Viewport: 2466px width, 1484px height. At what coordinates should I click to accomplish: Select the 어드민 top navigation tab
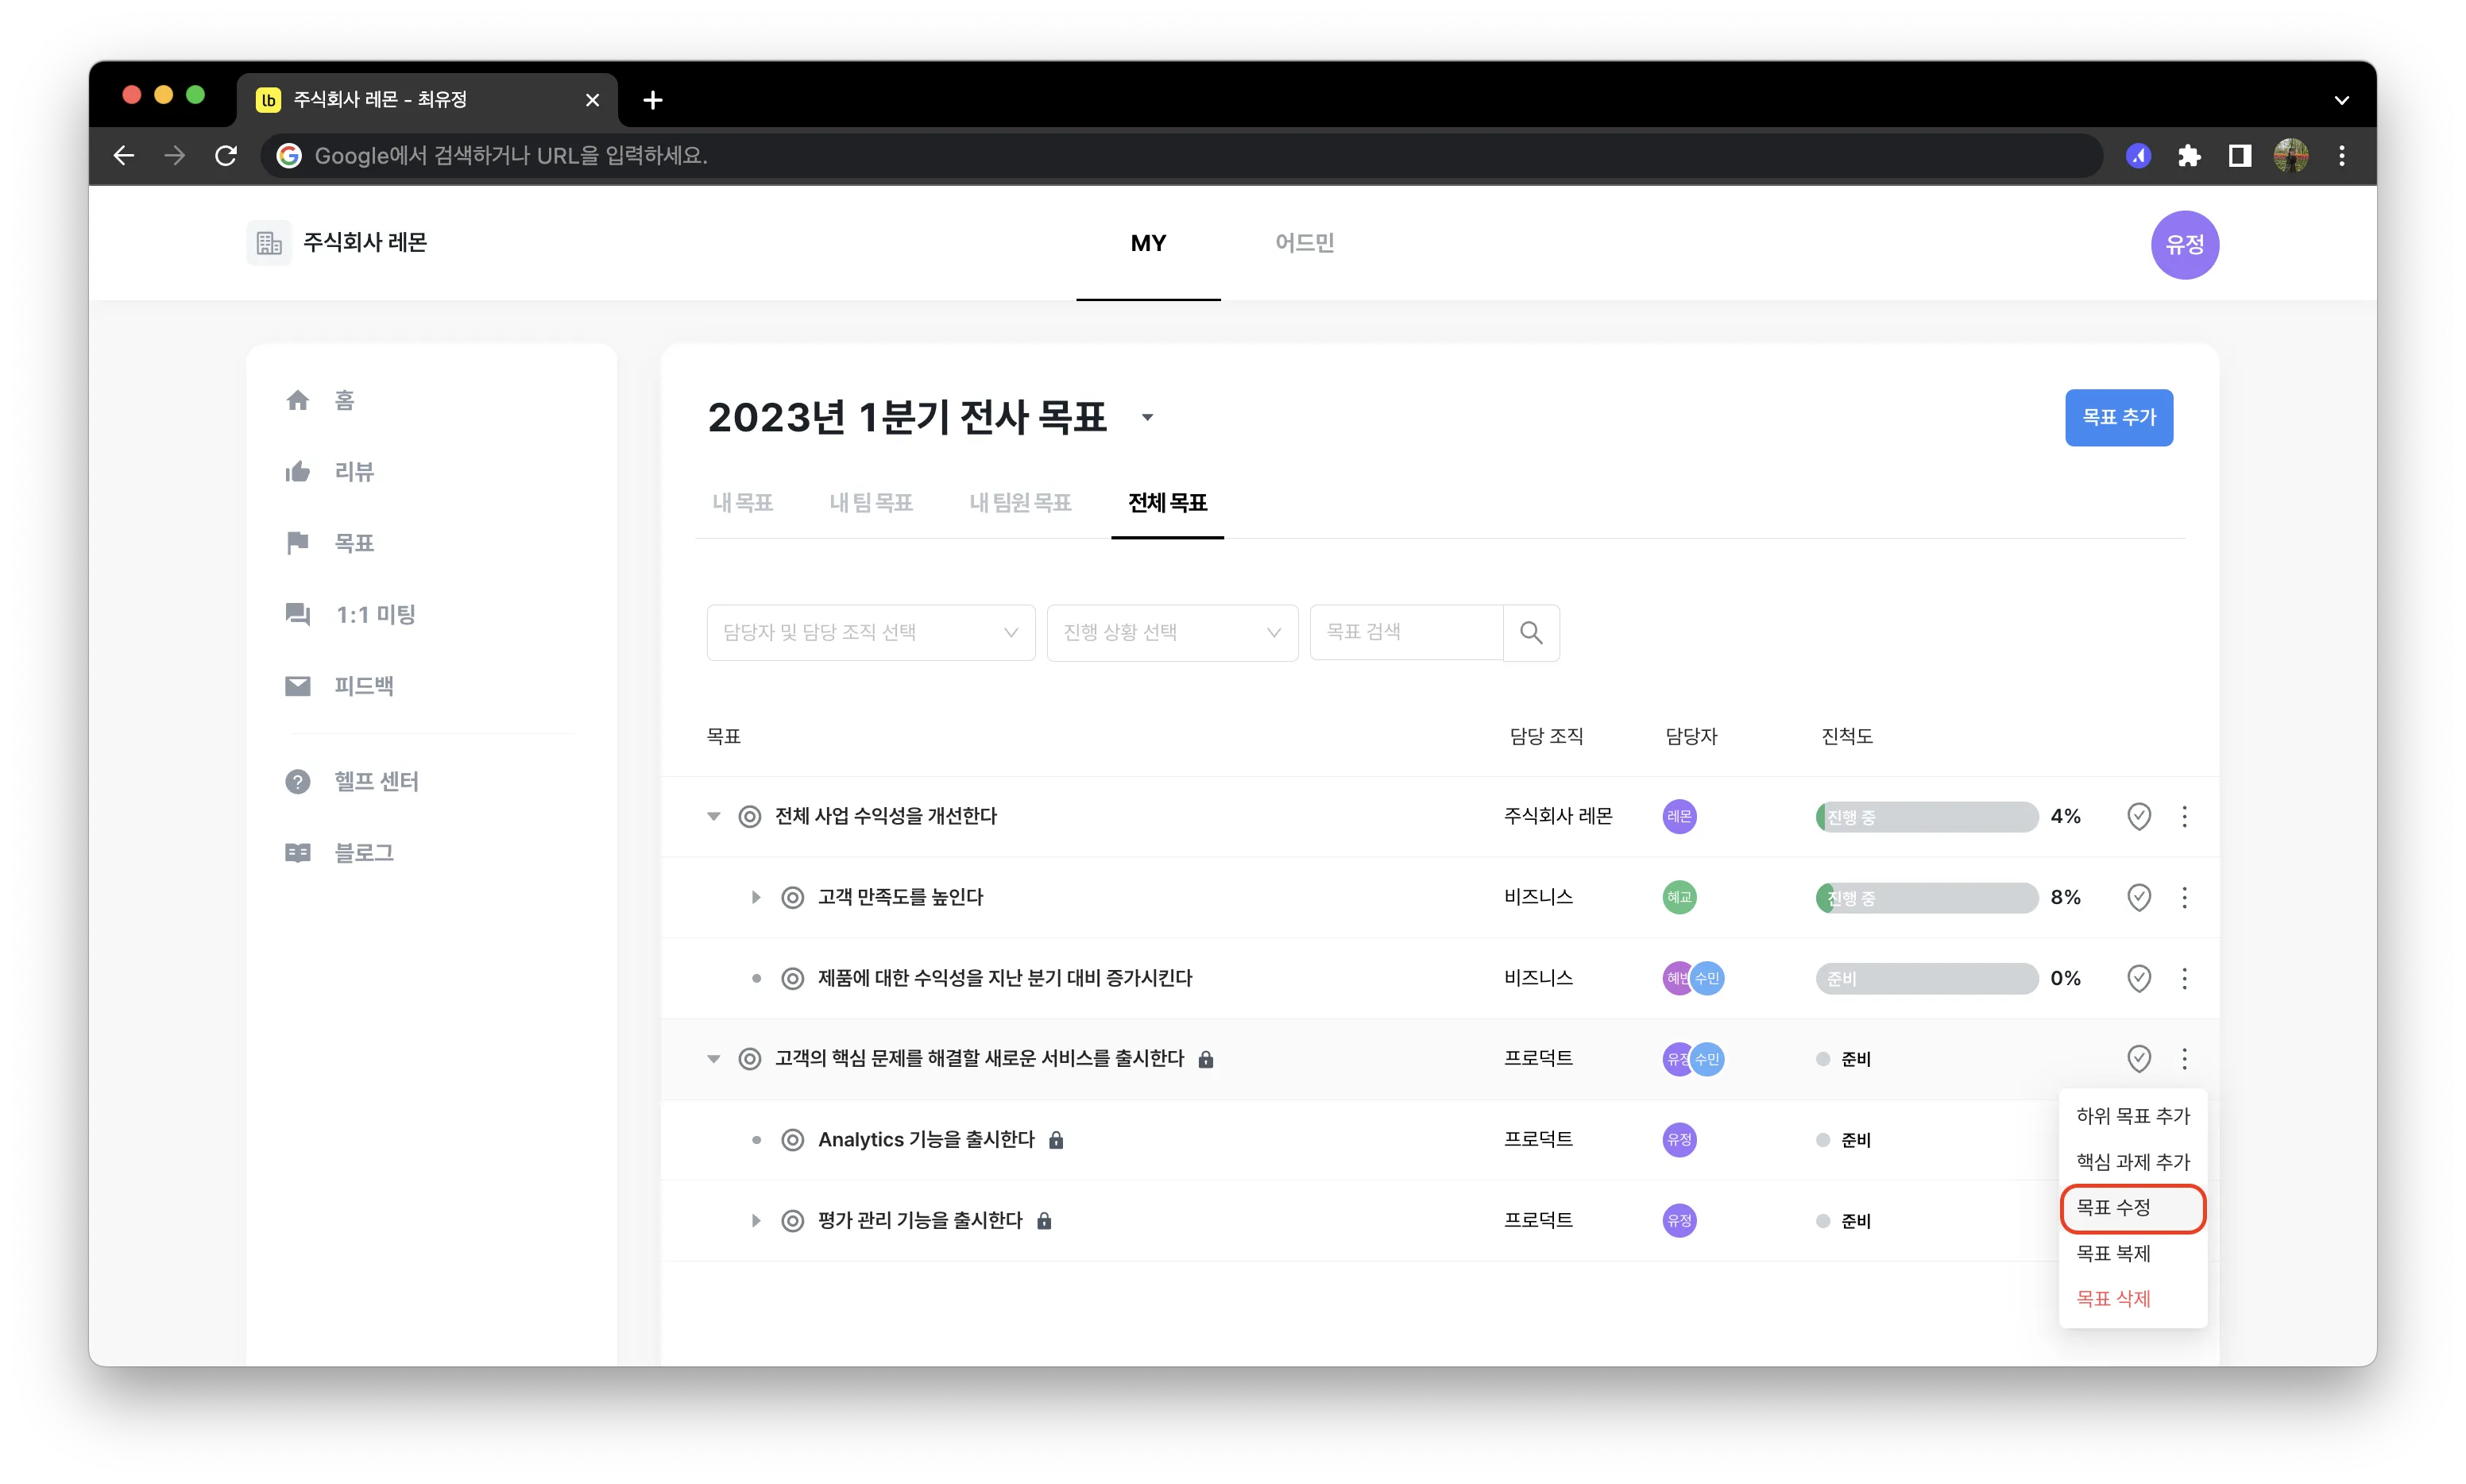[1304, 243]
